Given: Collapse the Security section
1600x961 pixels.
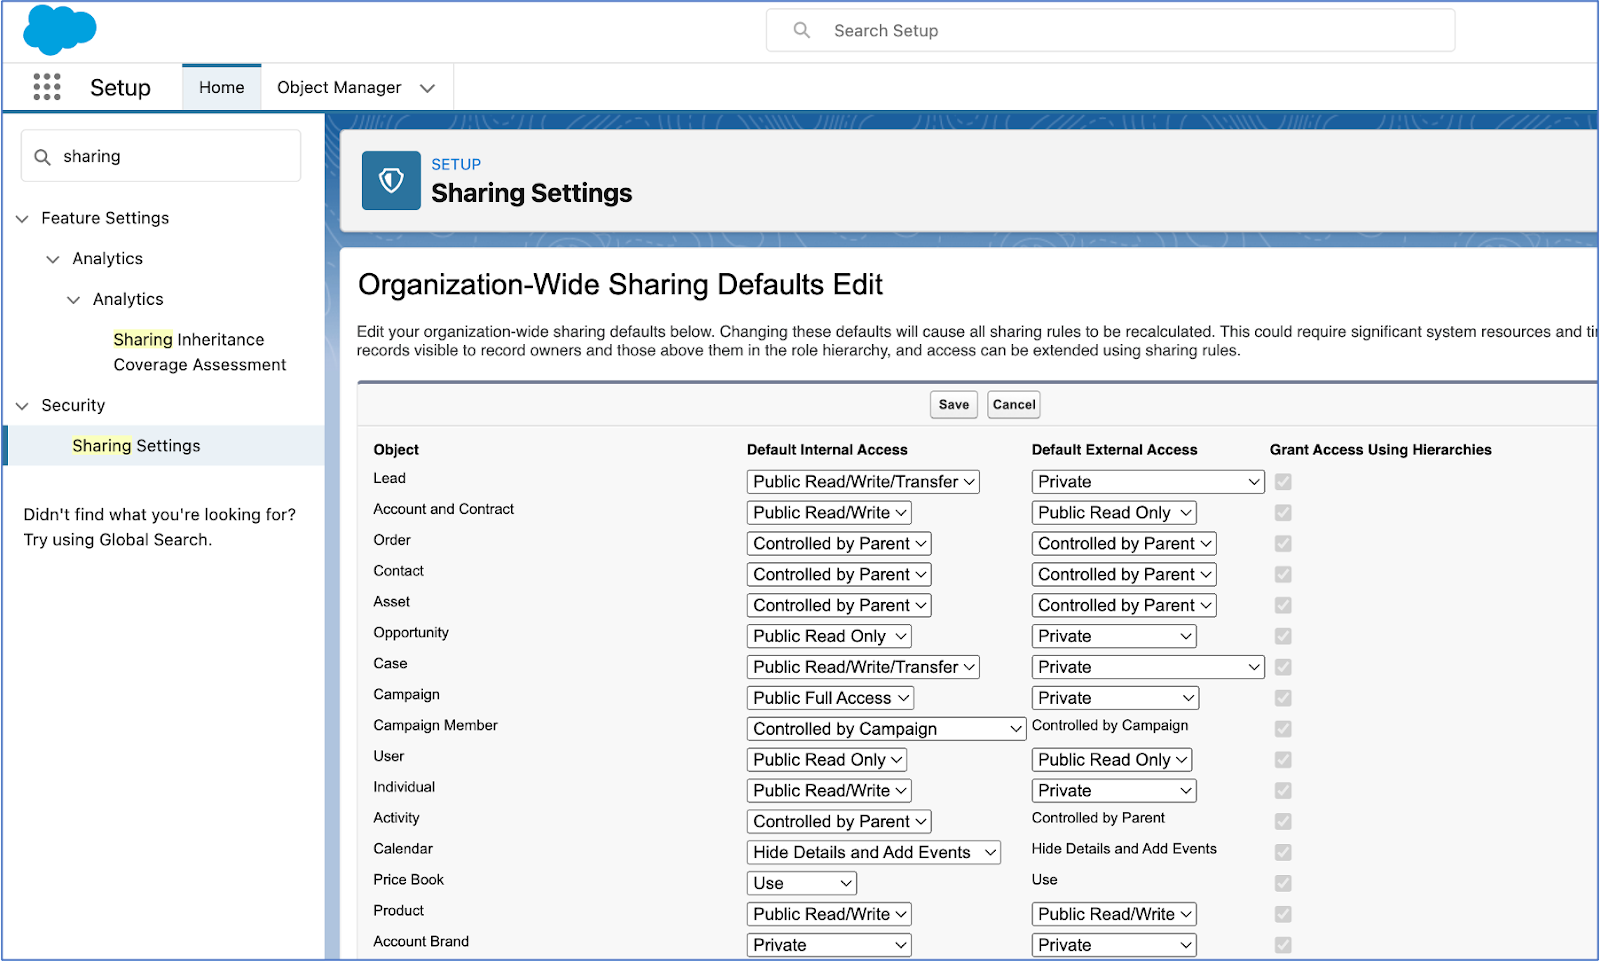Looking at the screenshot, I should point(22,405).
